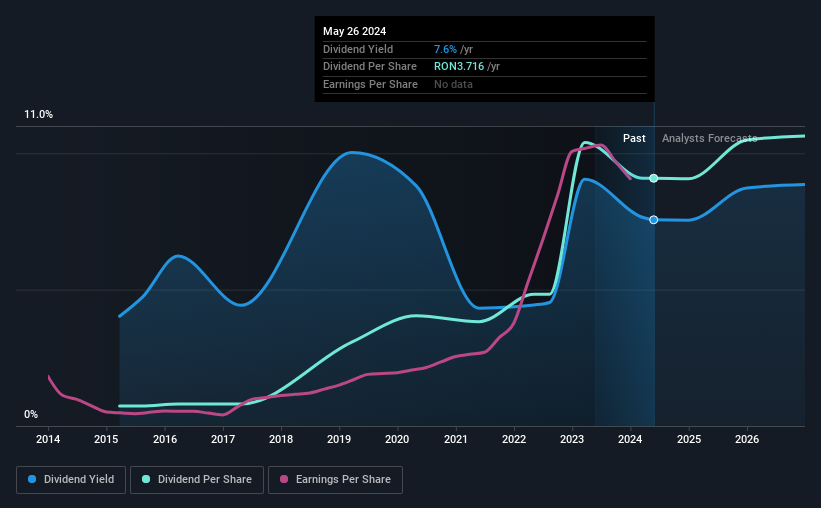821x508 pixels.
Task: Toggle the Earnings Per Share legend button
Action: (x=335, y=480)
